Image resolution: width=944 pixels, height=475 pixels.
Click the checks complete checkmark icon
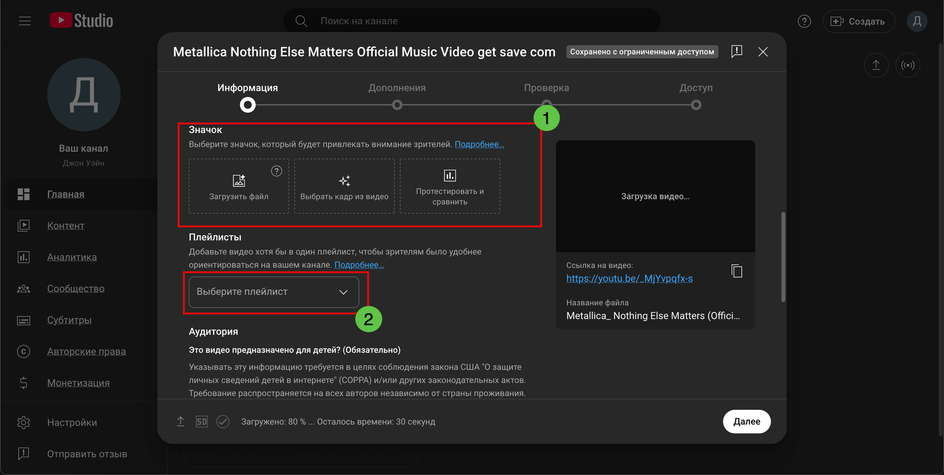coord(223,422)
